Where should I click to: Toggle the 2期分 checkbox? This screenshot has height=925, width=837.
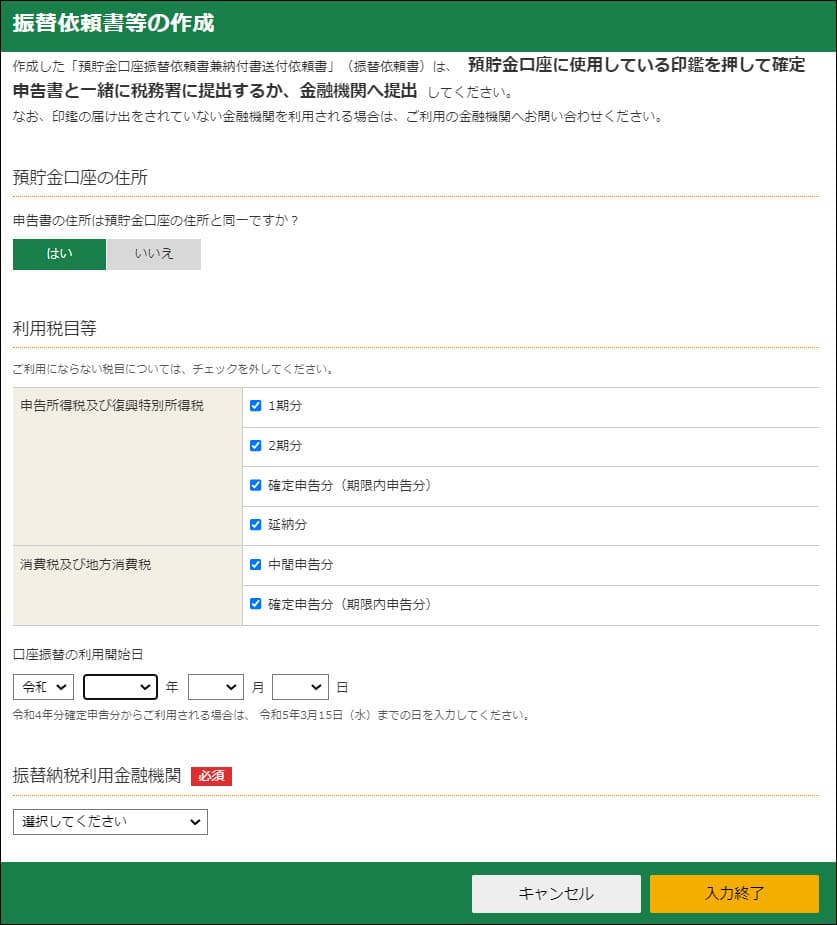(x=256, y=446)
